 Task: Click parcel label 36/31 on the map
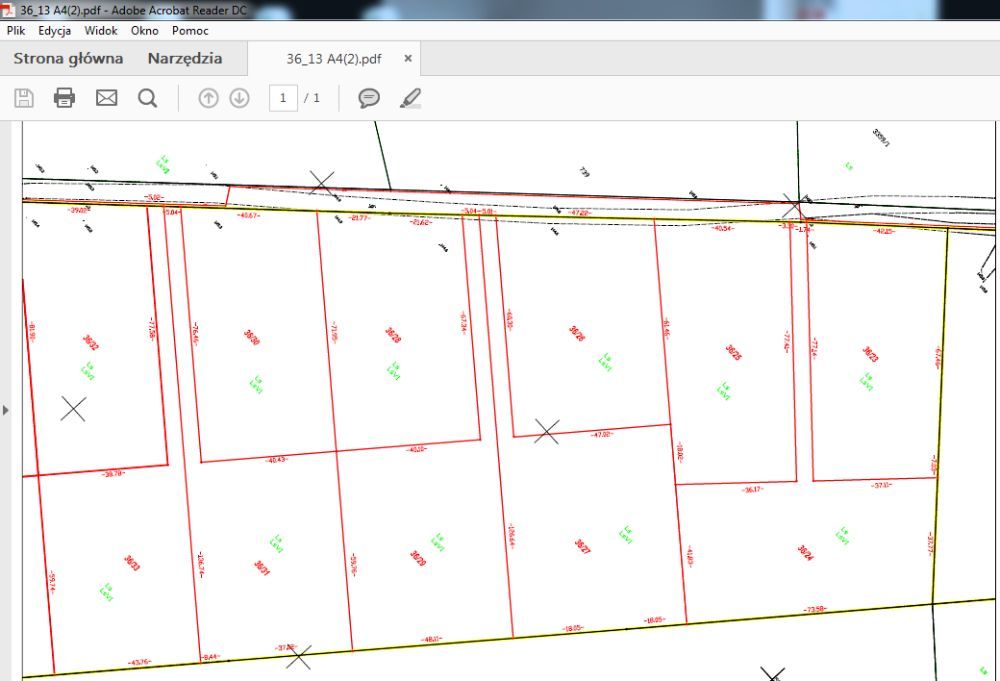coord(262,568)
